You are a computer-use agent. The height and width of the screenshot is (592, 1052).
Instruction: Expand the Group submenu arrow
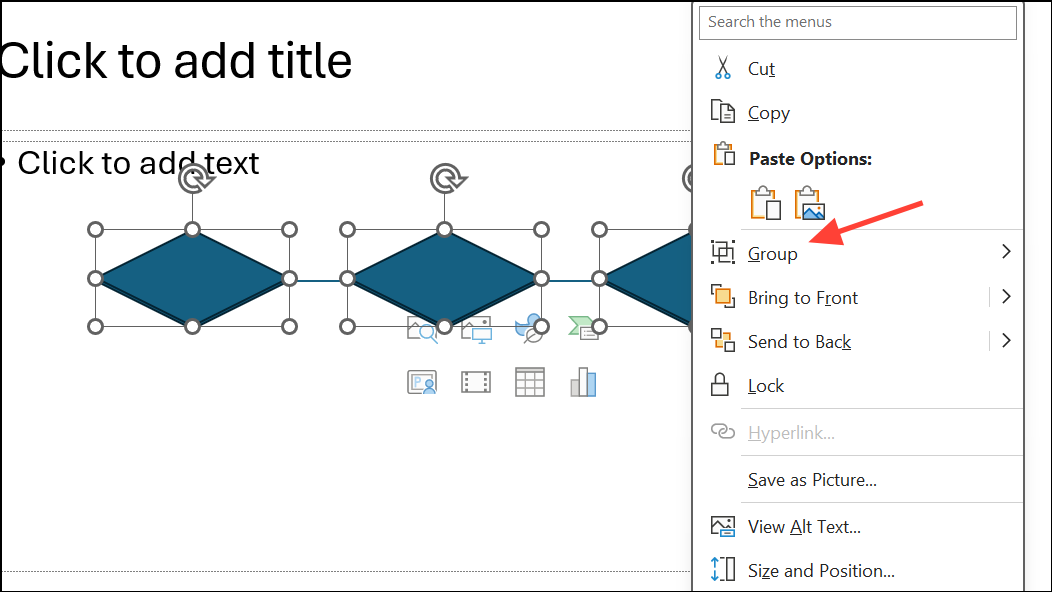point(1005,252)
